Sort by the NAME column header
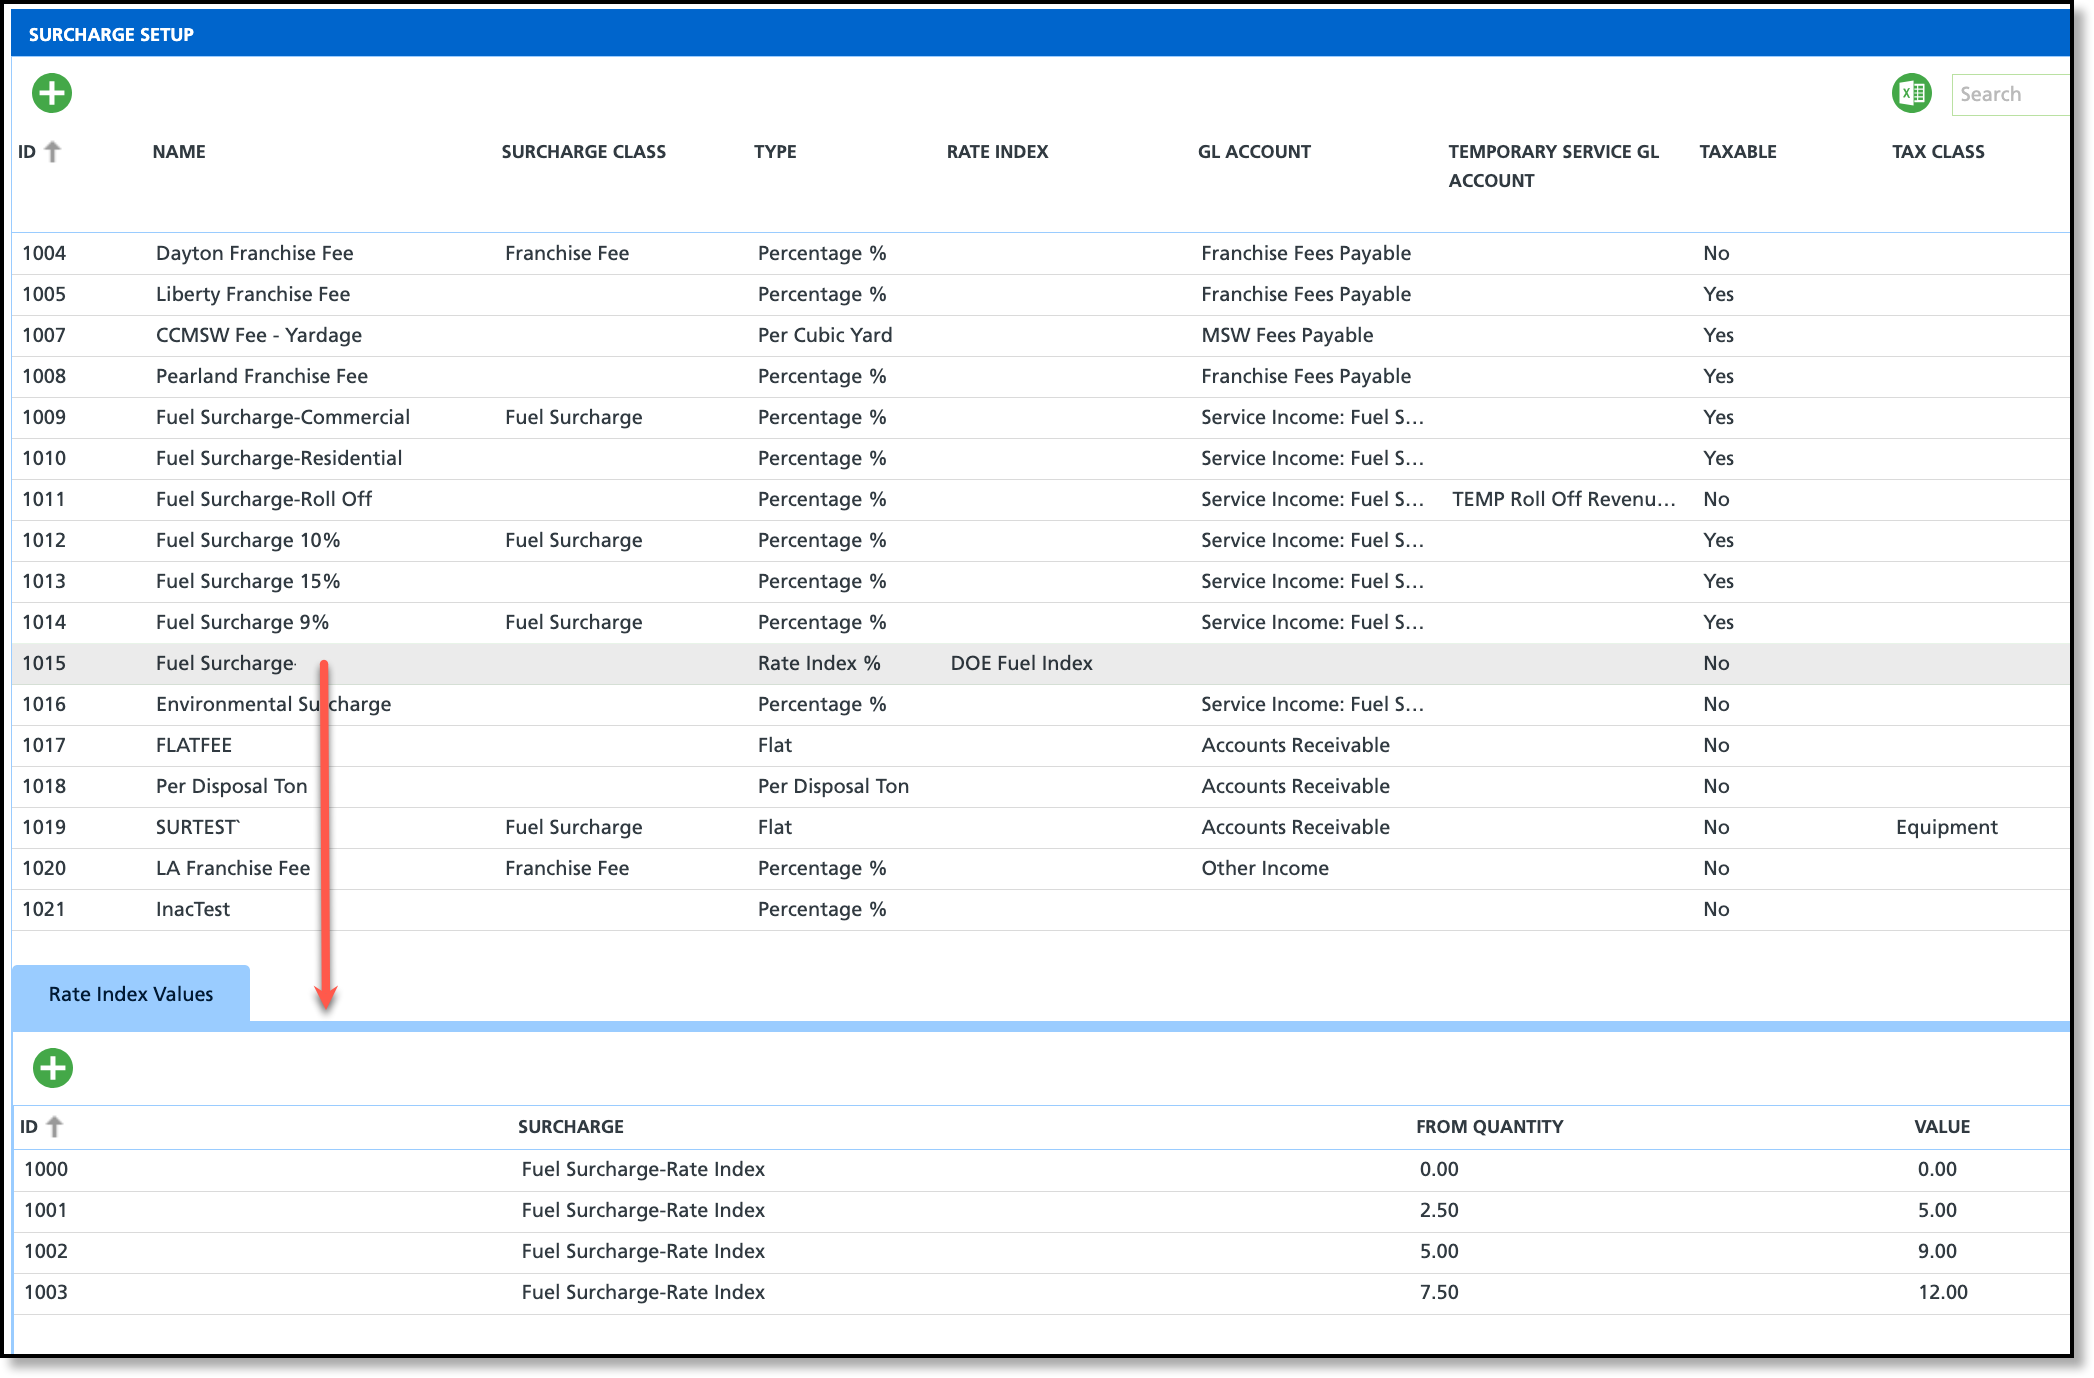 click(179, 152)
